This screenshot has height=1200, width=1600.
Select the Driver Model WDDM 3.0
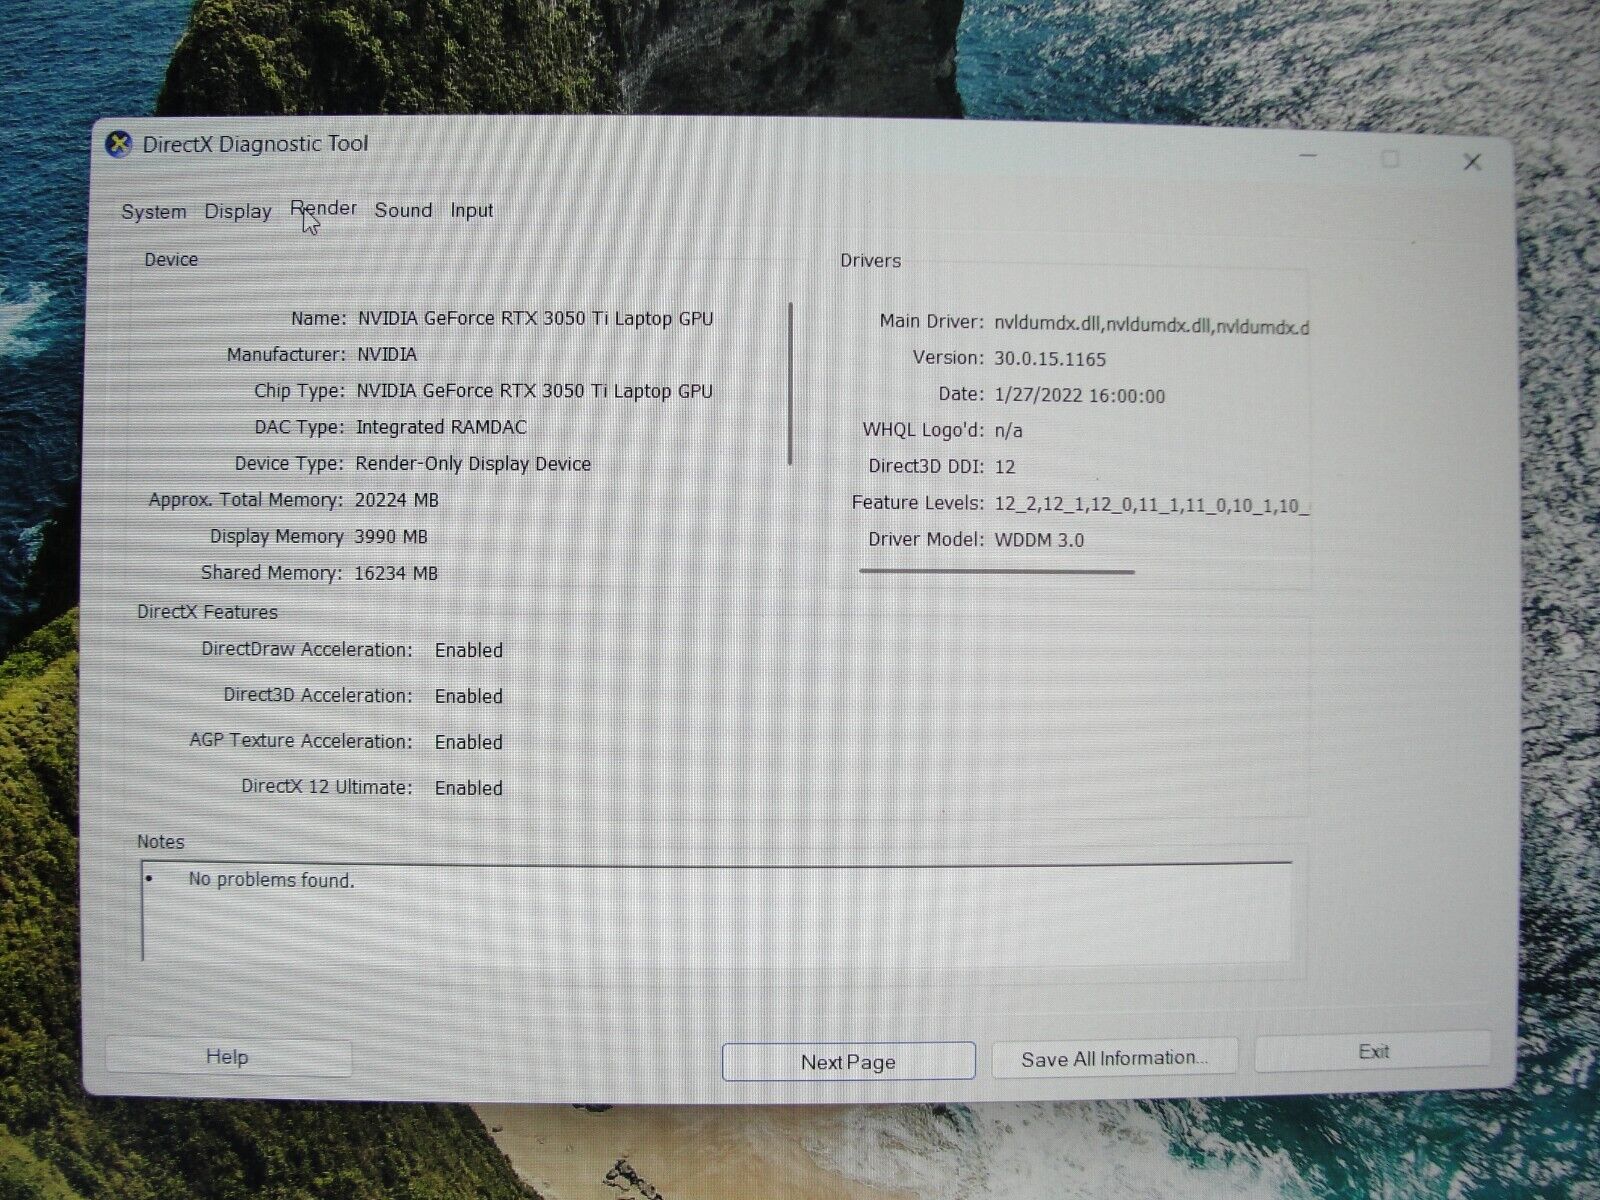[x=1039, y=540]
